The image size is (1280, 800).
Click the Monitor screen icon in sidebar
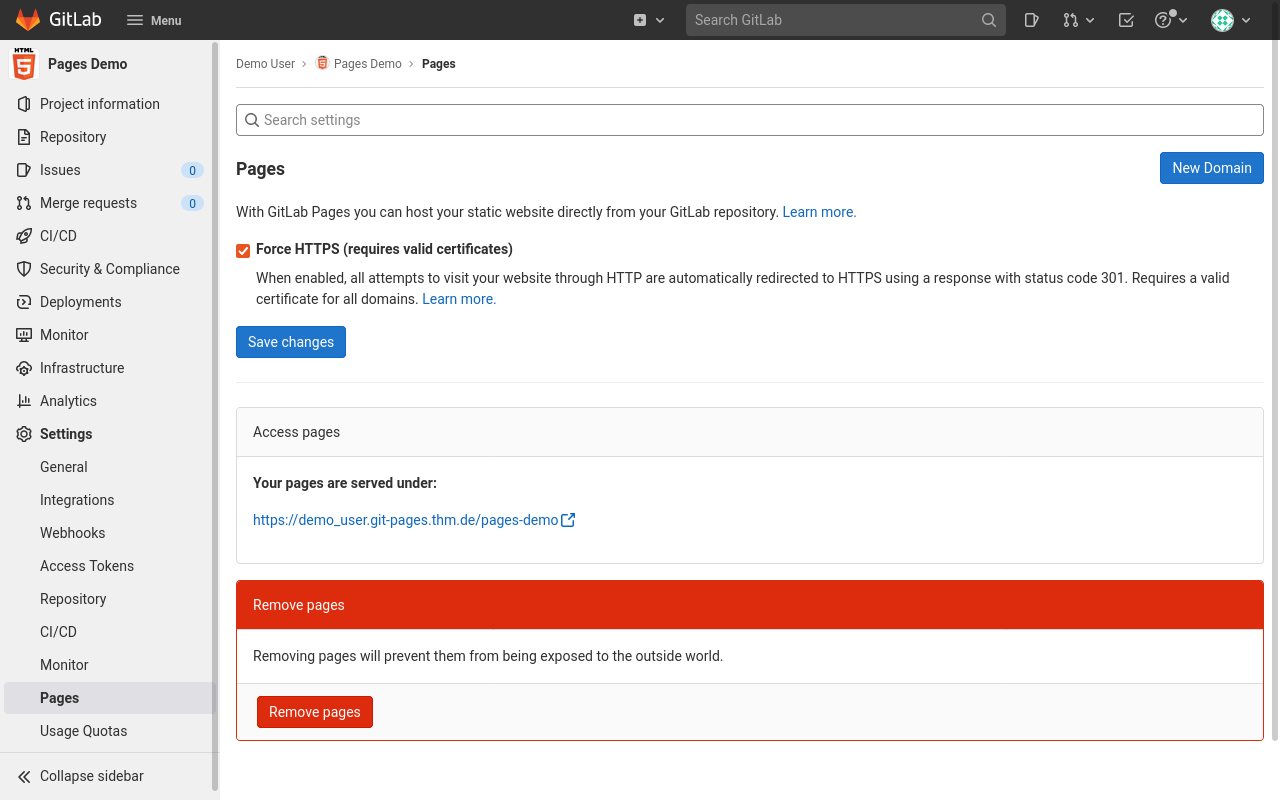pos(24,335)
